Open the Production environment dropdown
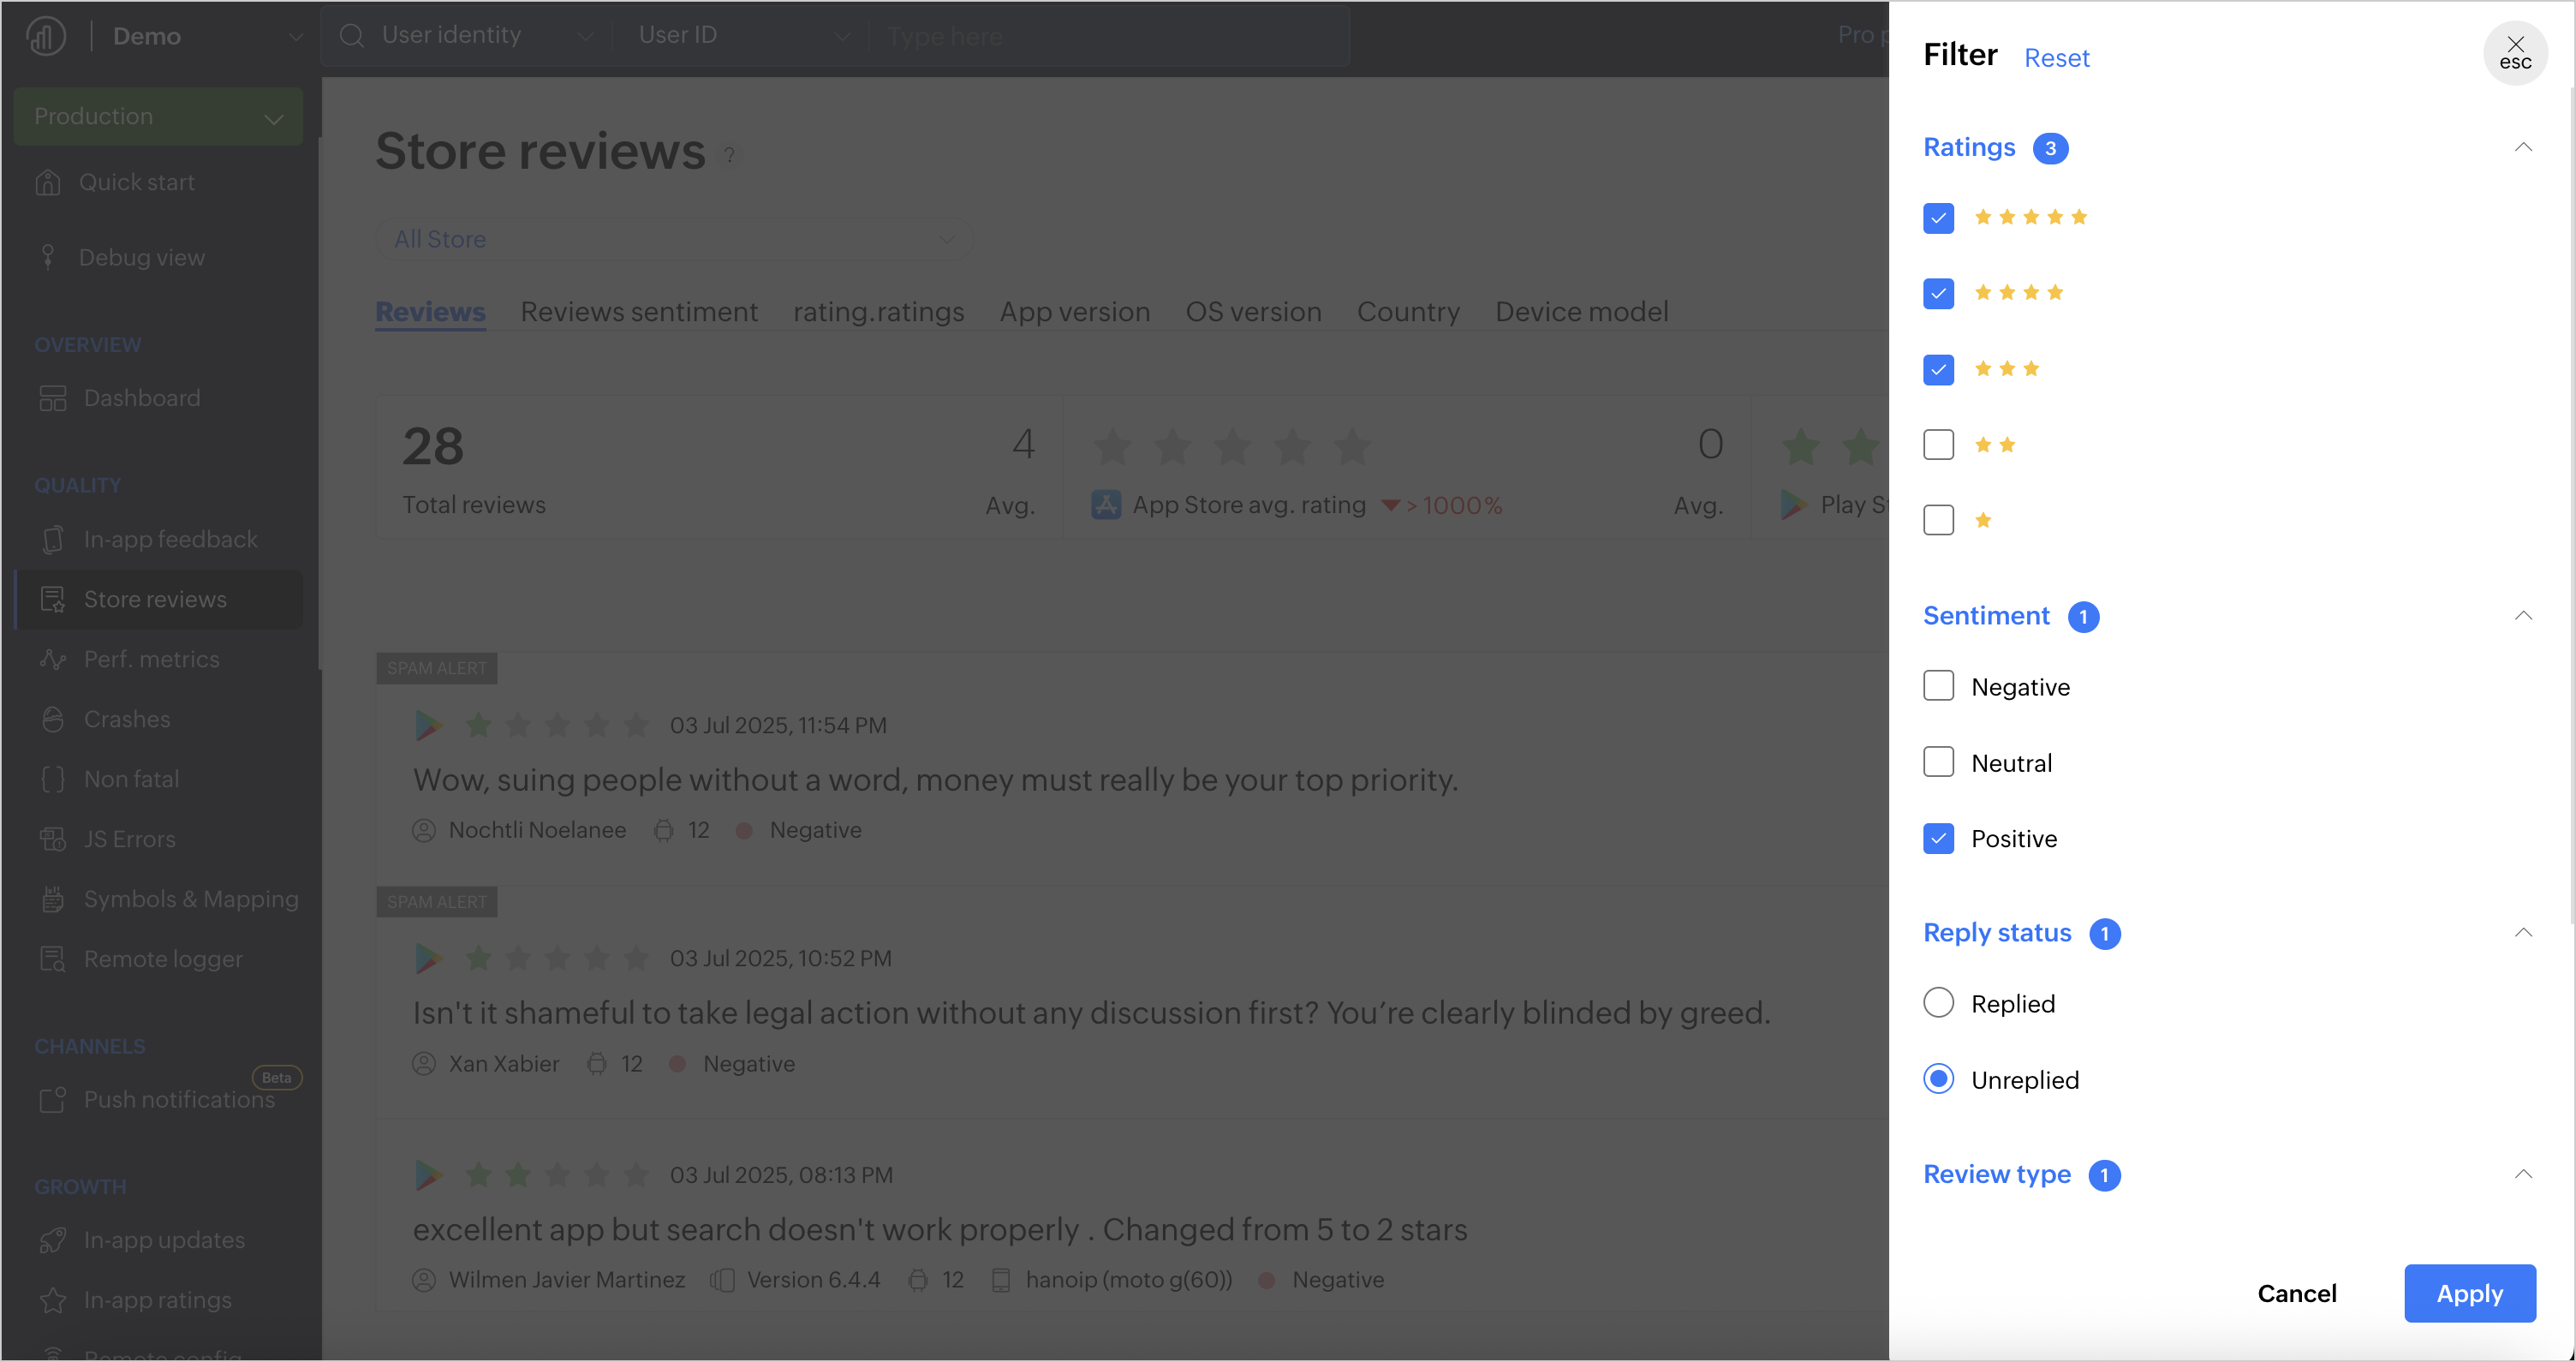2576x1362 pixels. click(158, 116)
